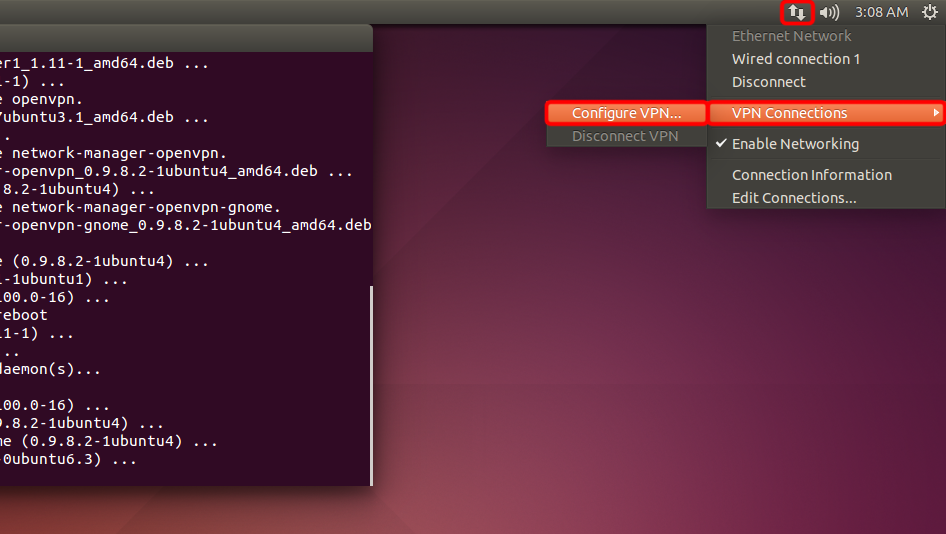Click the Ethernet Network header label
The image size is (946, 534).
pos(791,36)
